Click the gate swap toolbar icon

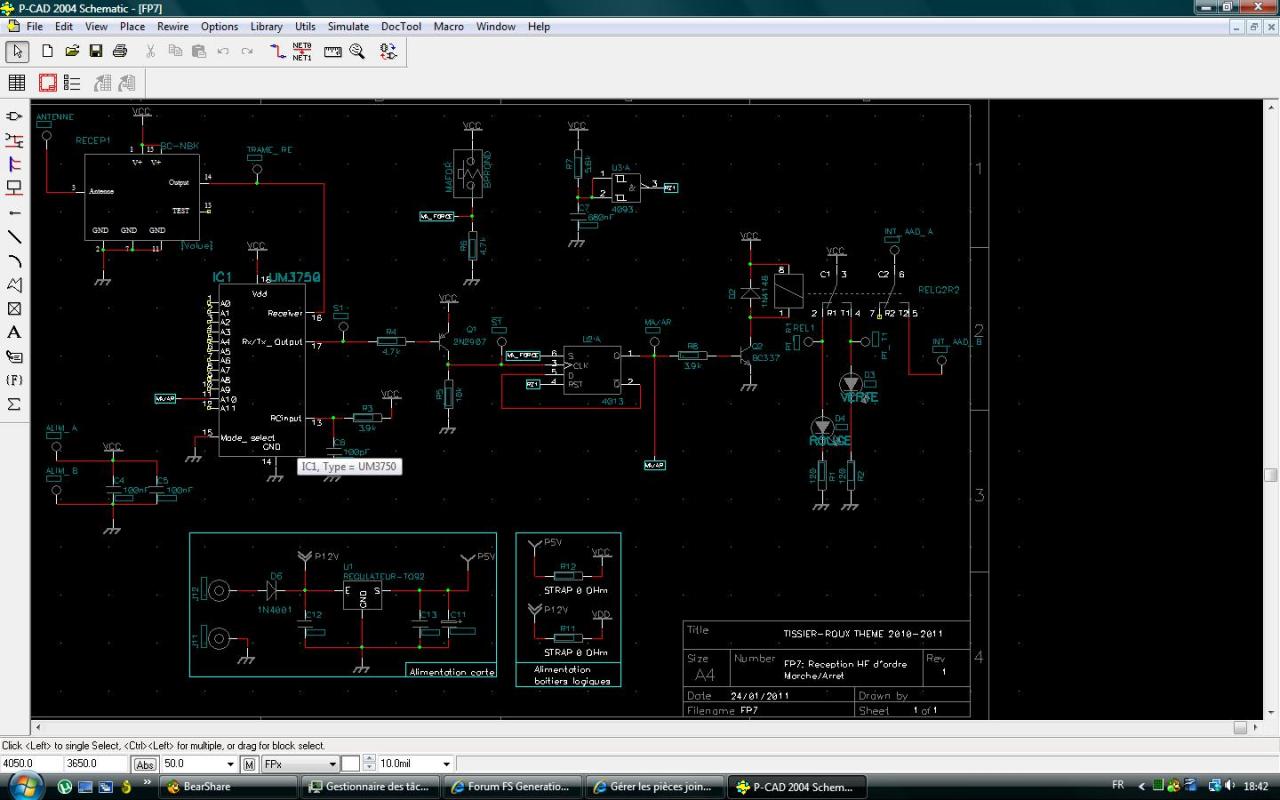click(x=388, y=51)
